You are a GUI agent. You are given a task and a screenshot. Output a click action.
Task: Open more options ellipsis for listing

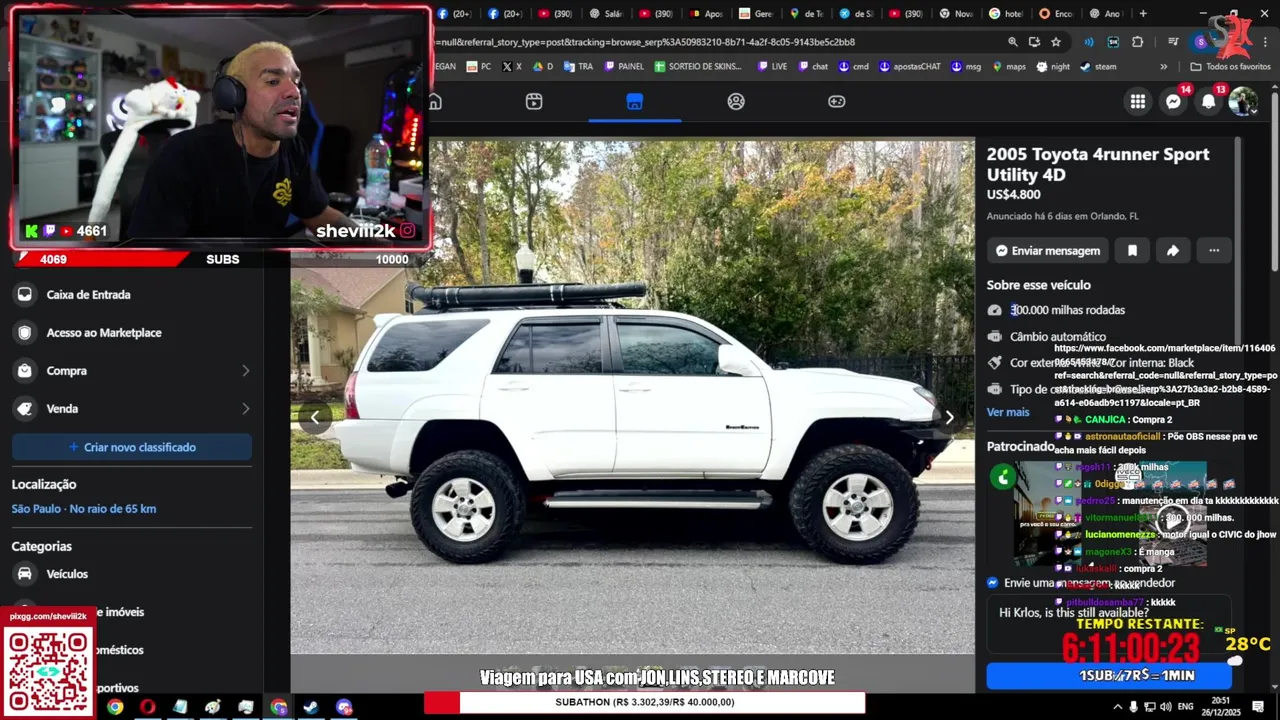(x=1214, y=251)
